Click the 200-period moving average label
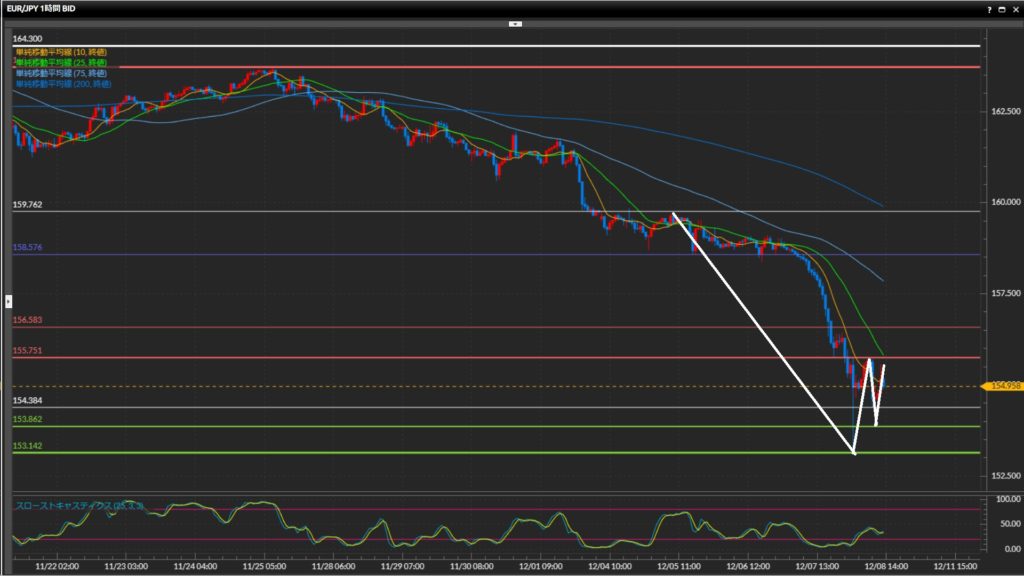 click(x=62, y=85)
